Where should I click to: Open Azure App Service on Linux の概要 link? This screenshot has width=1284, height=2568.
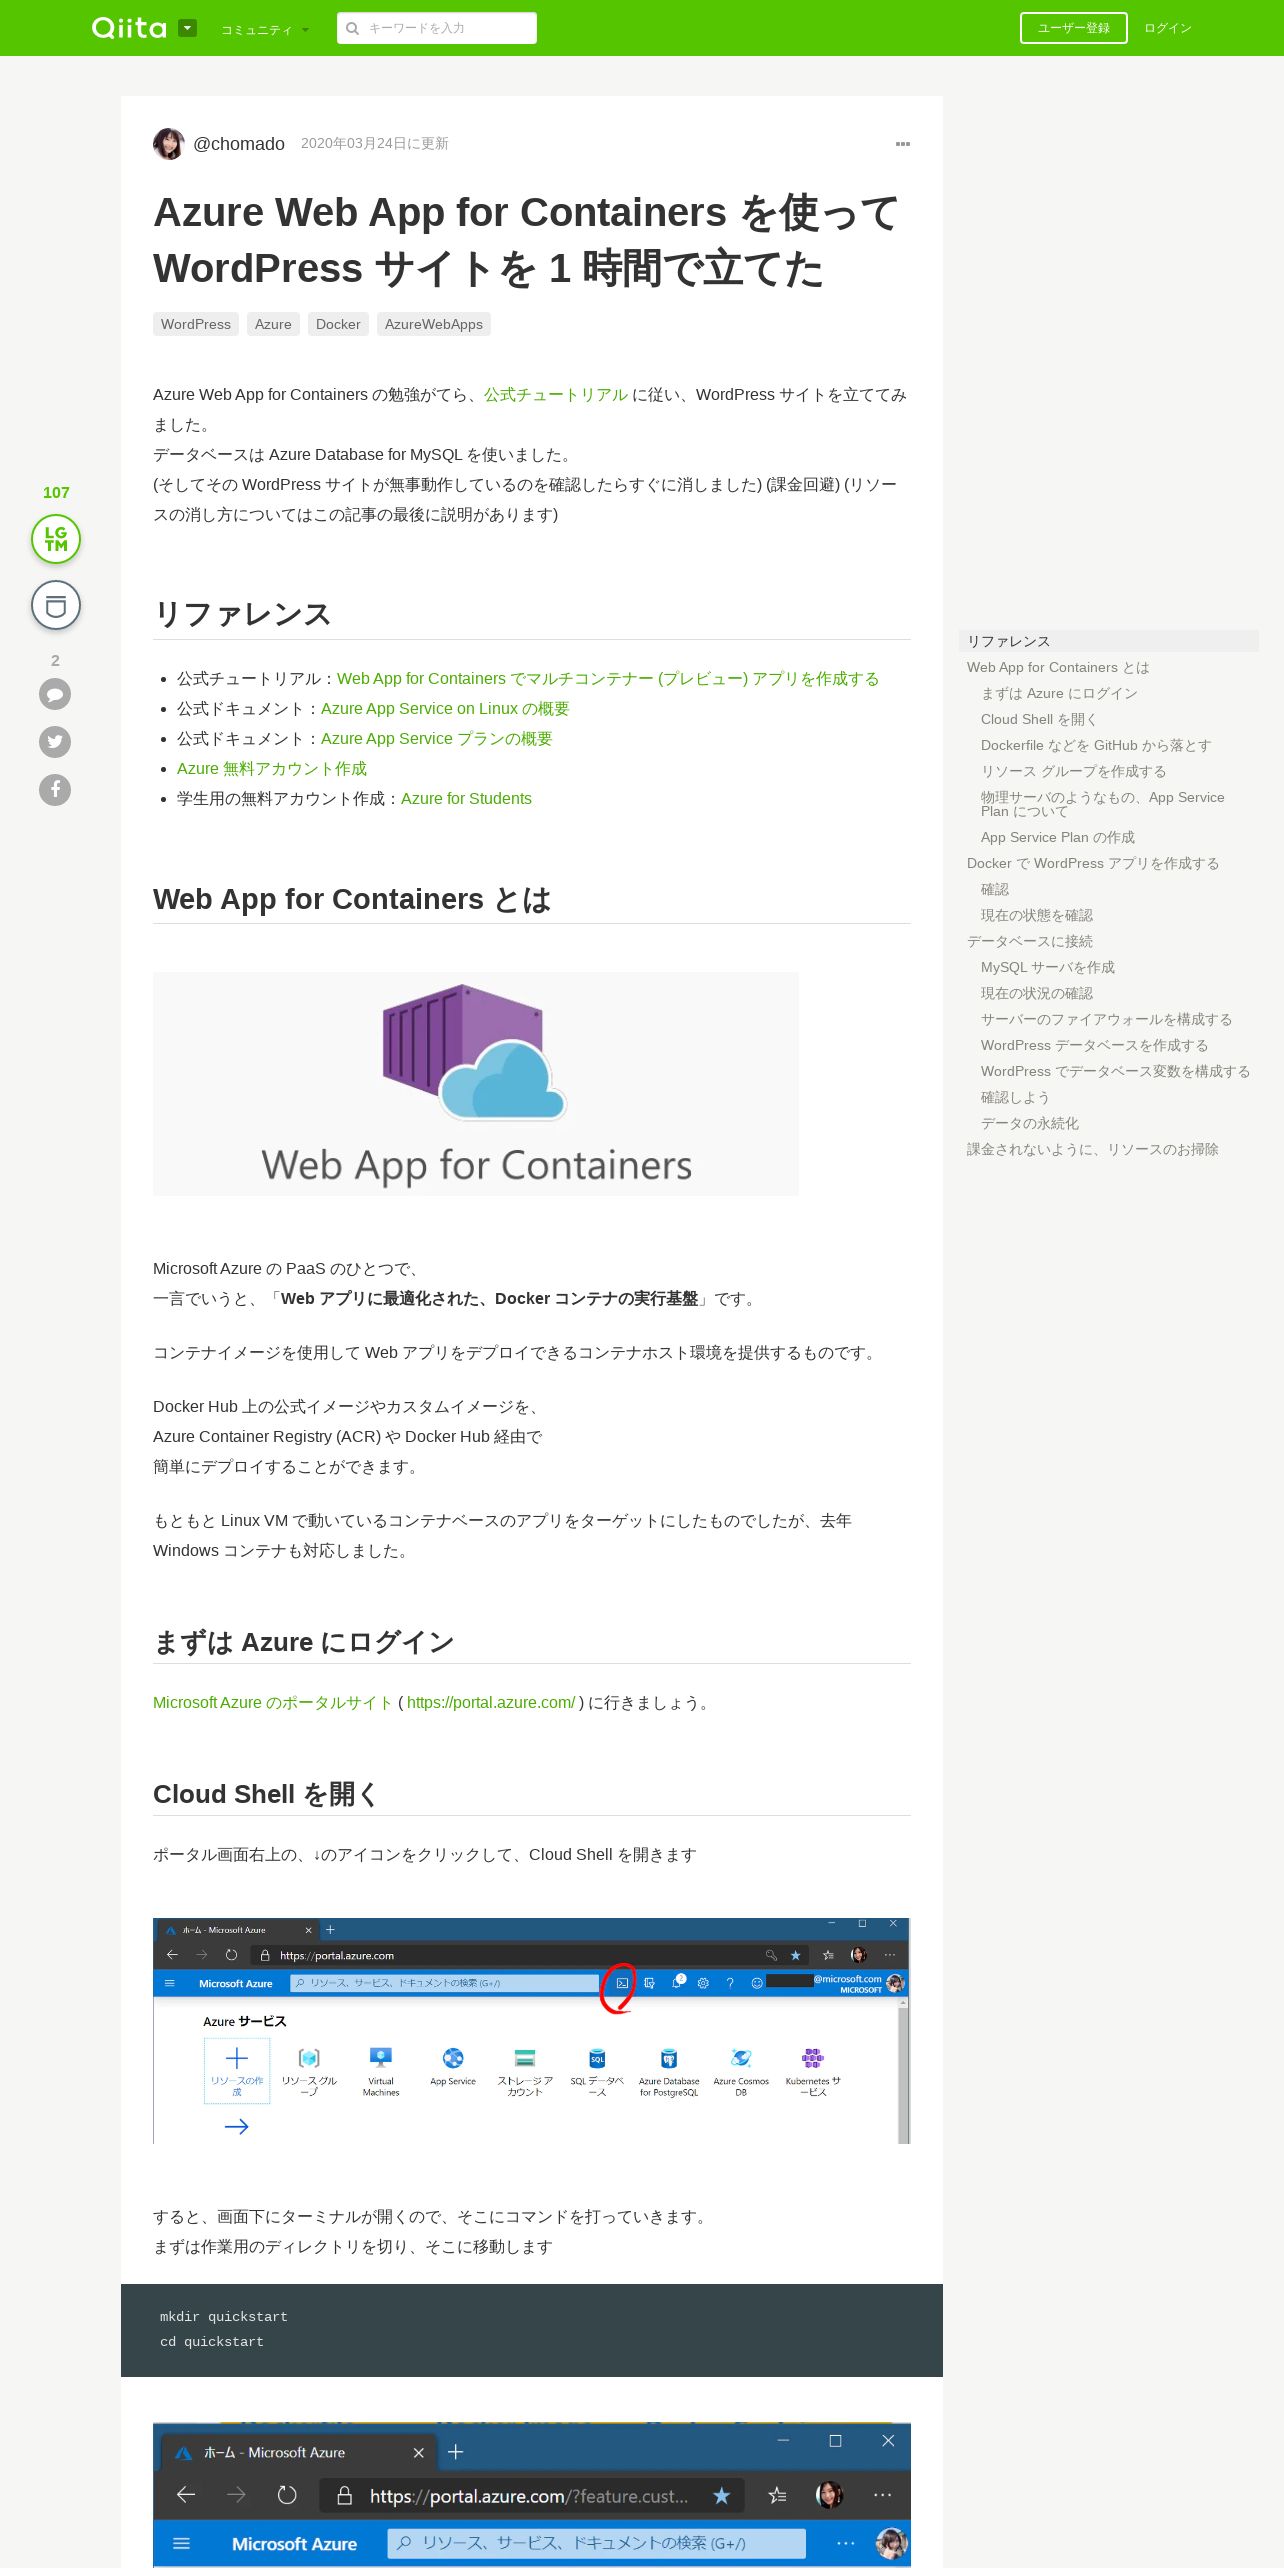(x=445, y=709)
